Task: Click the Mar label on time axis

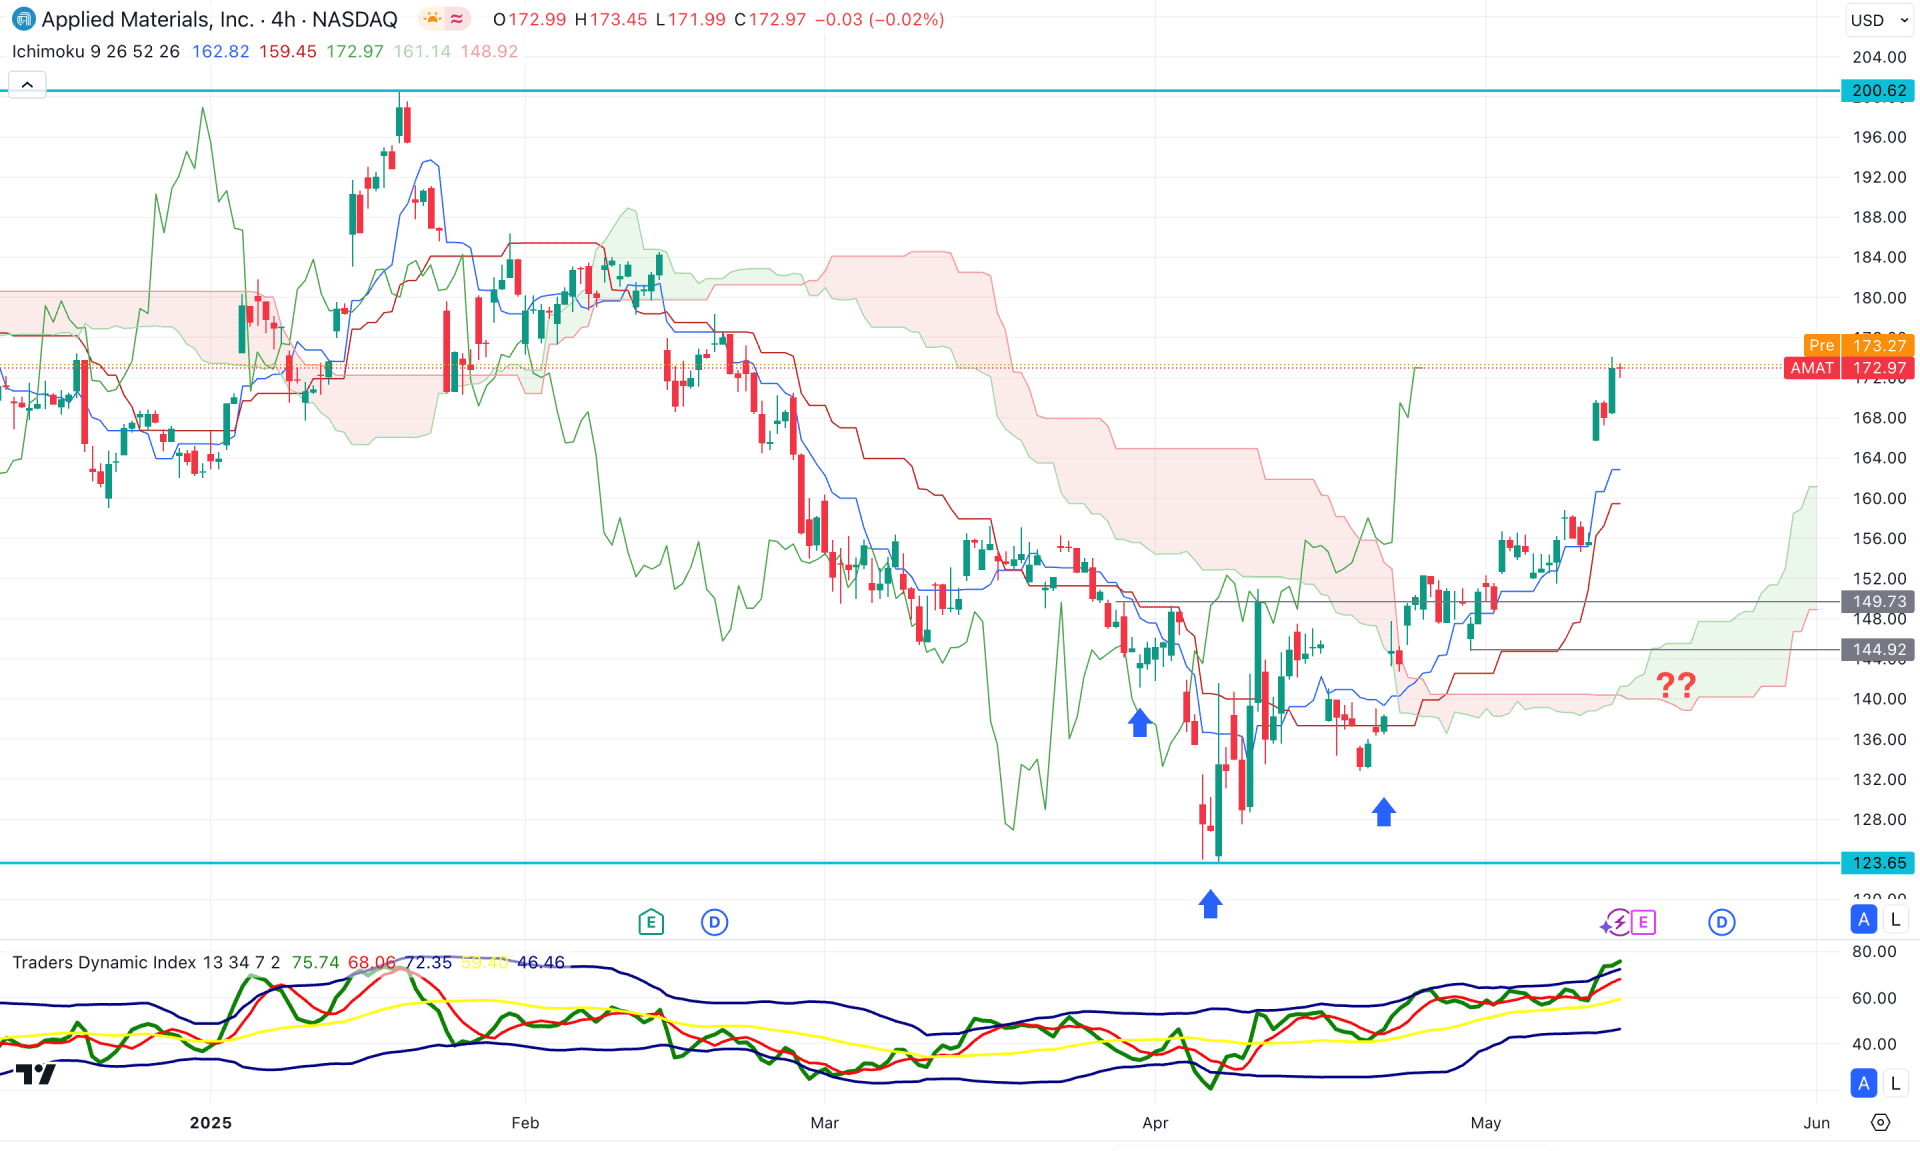Action: pos(824,1123)
